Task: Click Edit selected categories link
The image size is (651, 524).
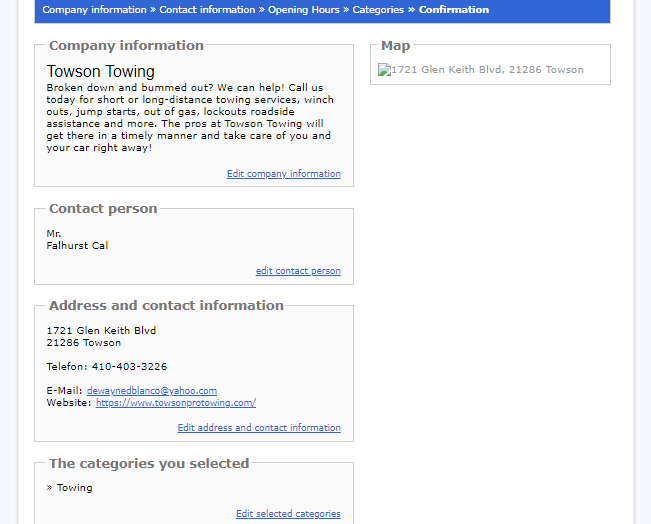Action: 288,514
